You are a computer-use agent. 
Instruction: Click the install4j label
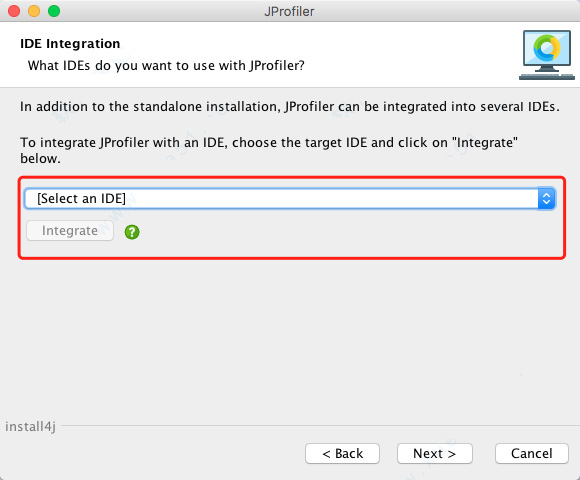pyautogui.click(x=30, y=426)
